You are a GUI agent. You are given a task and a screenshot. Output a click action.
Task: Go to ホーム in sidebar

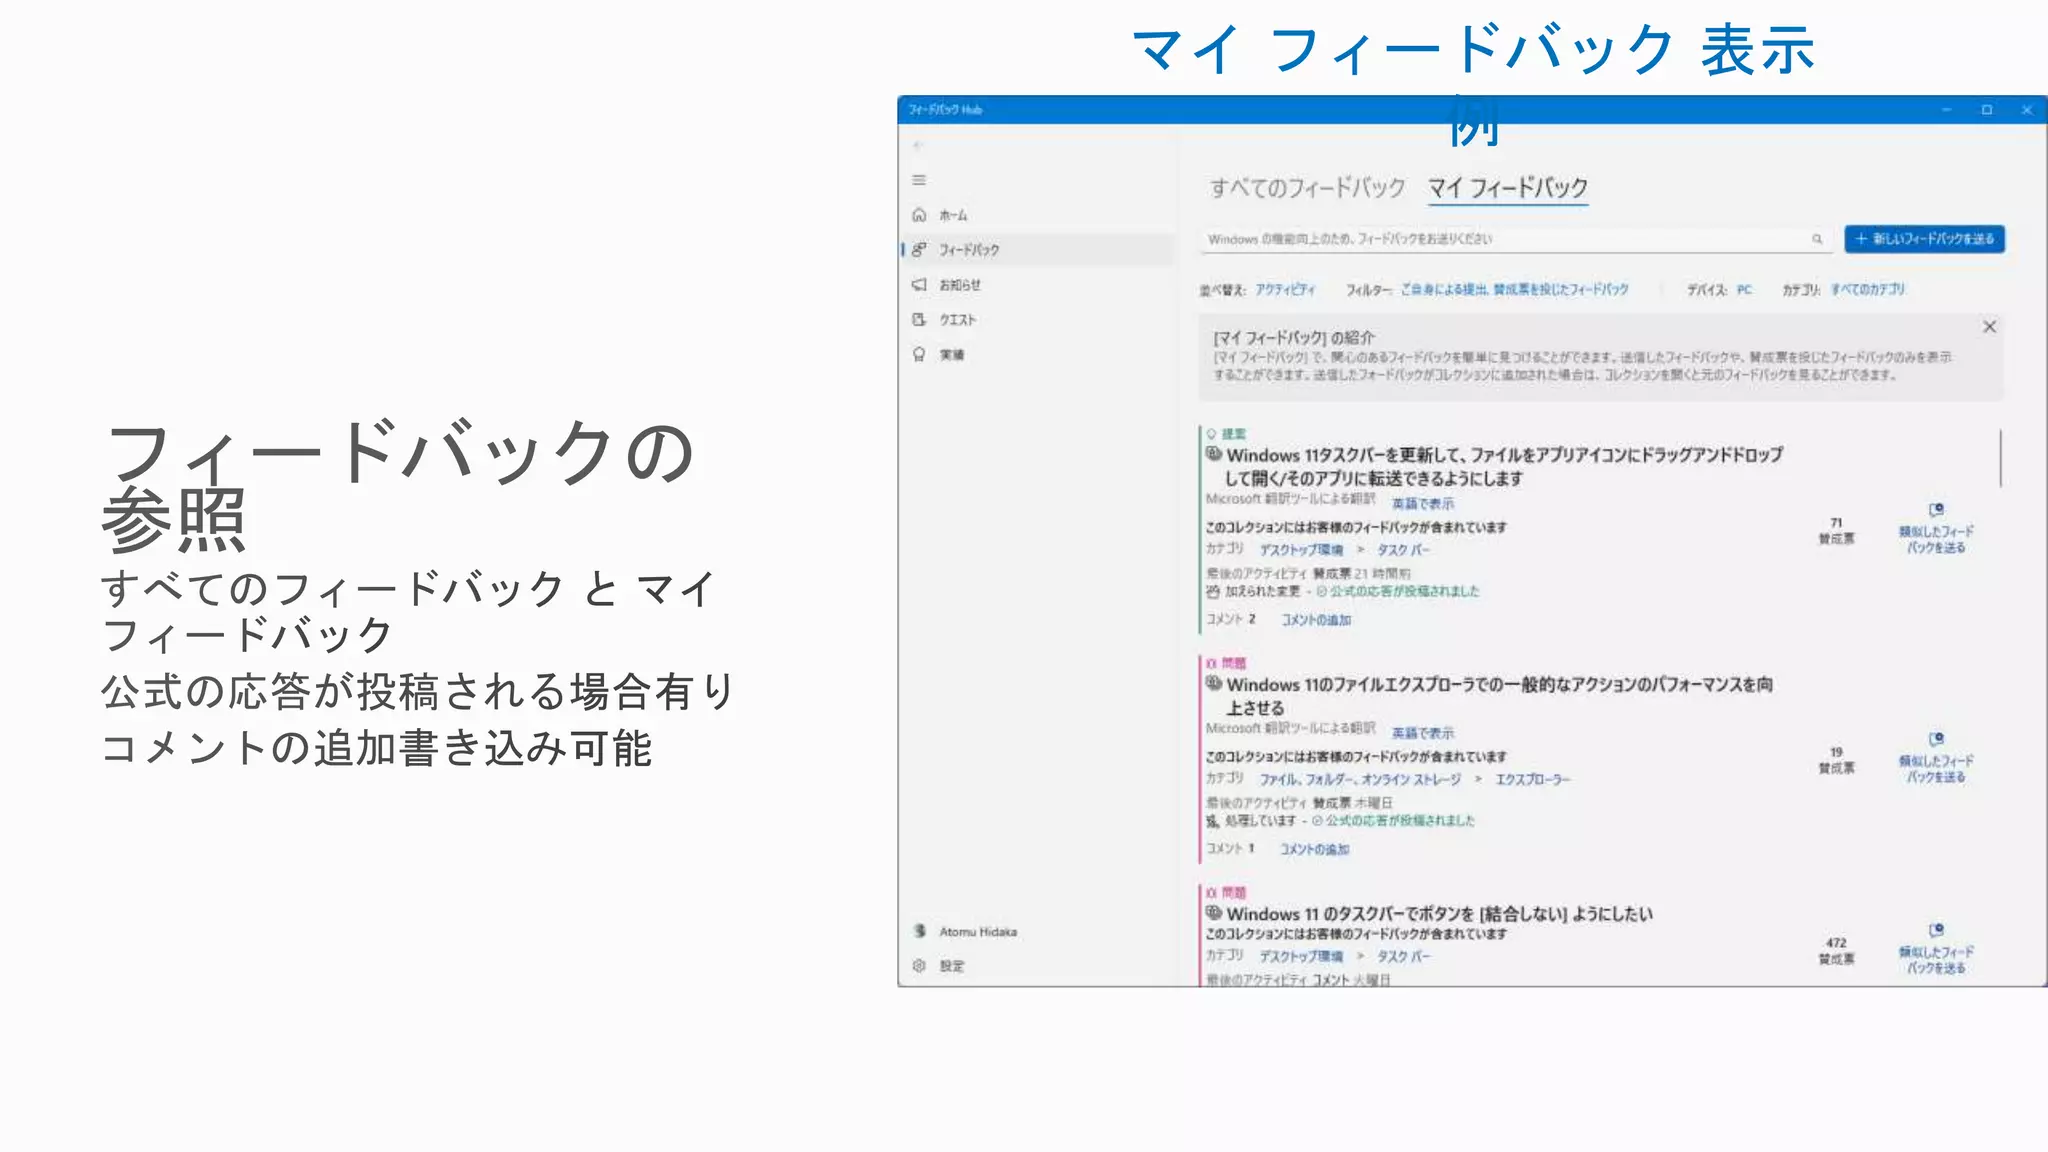coord(1037,215)
